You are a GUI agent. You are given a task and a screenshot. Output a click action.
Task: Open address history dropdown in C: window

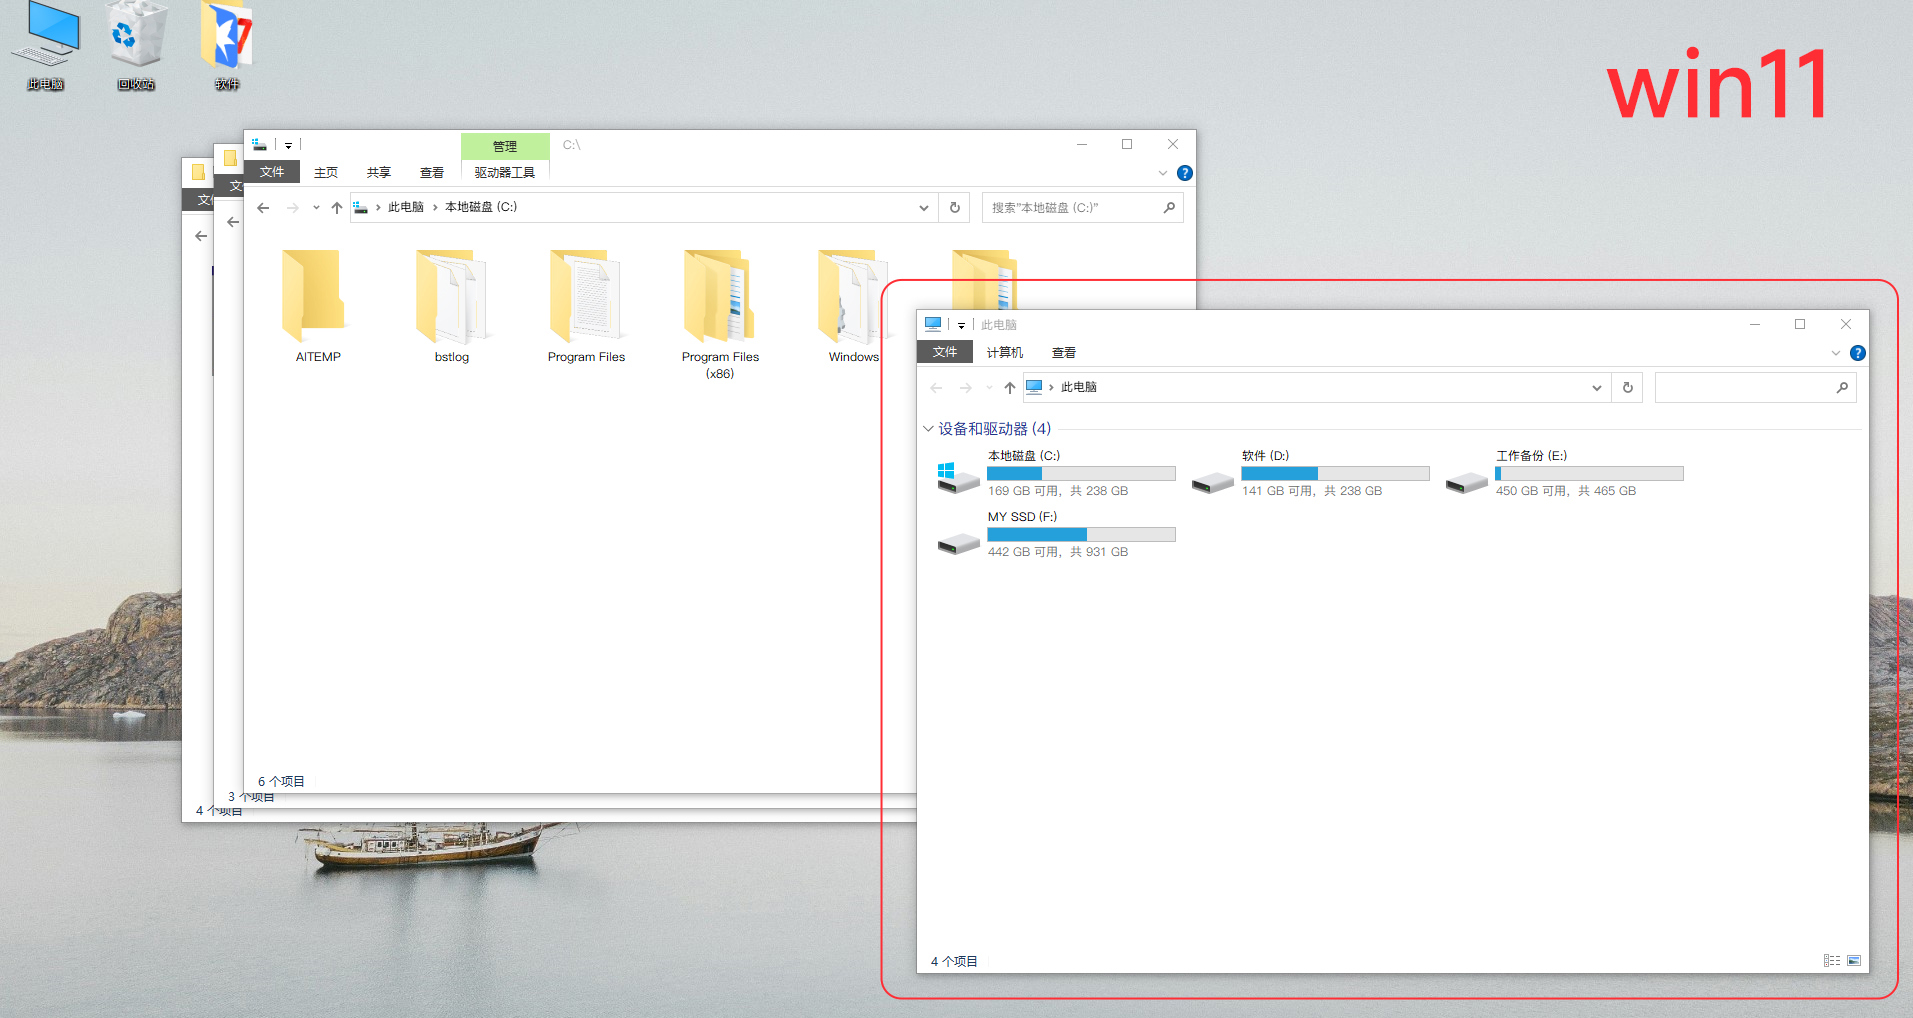[x=923, y=208]
